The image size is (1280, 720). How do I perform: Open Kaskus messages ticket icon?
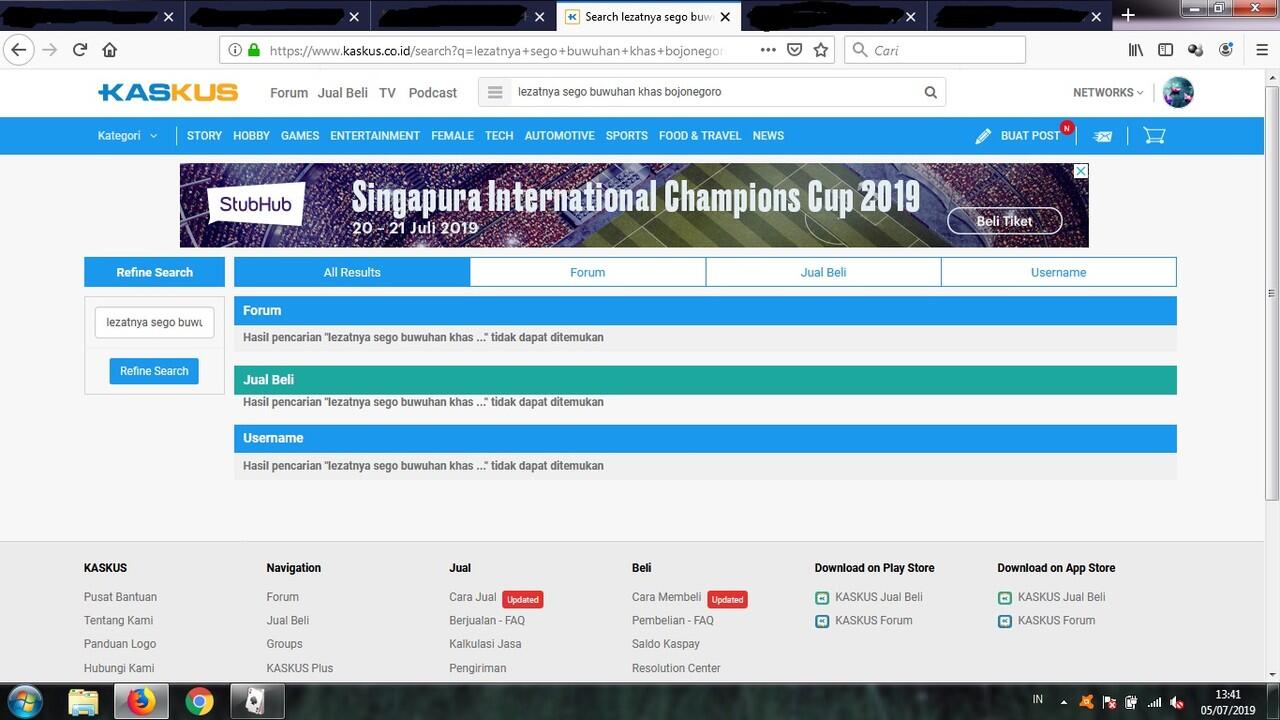pyautogui.click(x=1102, y=136)
